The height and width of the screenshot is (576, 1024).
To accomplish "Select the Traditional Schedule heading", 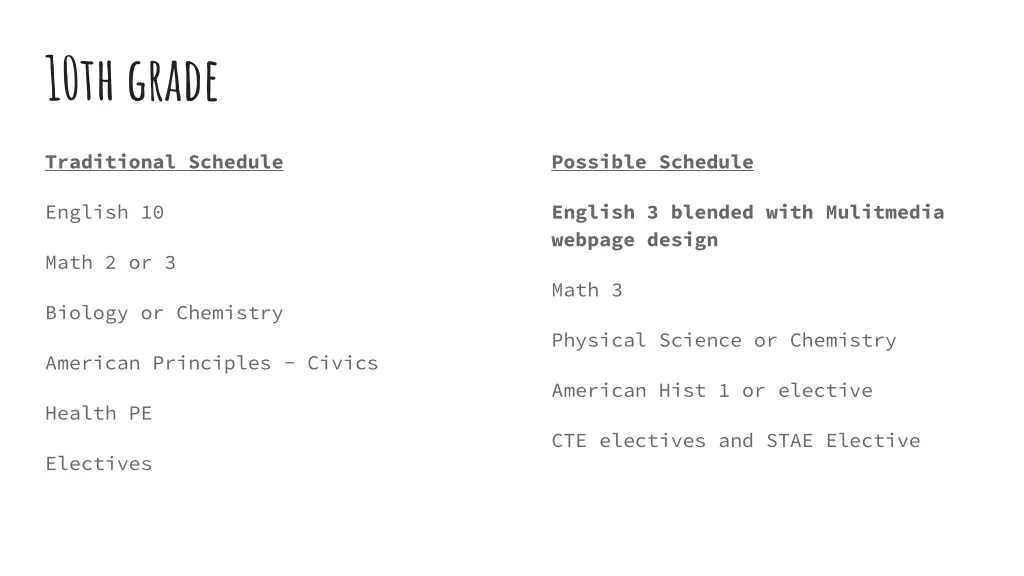I will (164, 162).
